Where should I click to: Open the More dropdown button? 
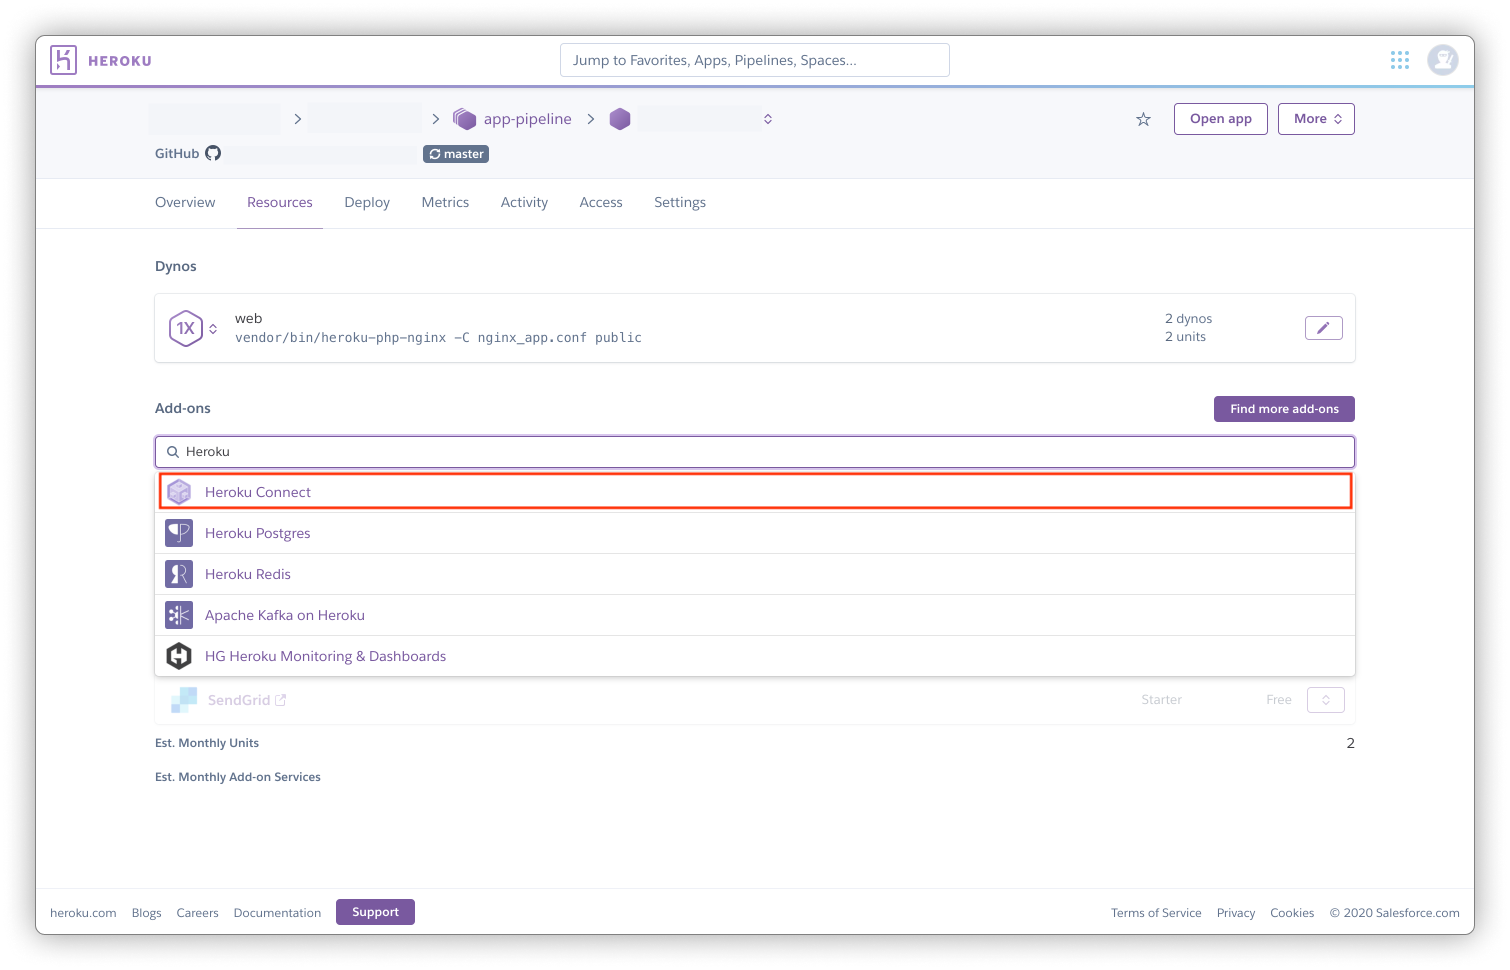click(1316, 119)
